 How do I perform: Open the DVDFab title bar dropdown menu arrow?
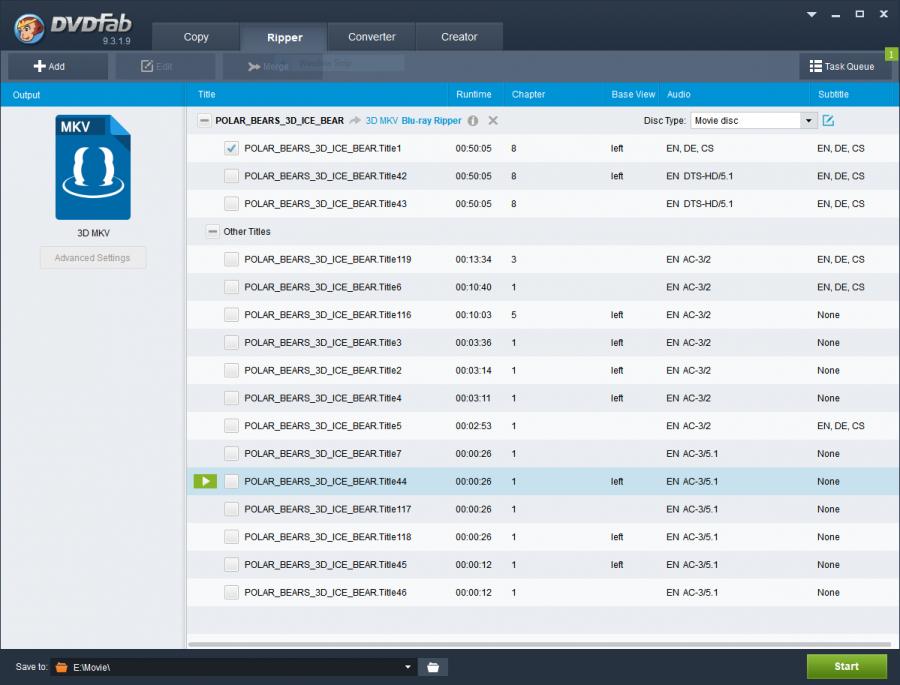809,15
